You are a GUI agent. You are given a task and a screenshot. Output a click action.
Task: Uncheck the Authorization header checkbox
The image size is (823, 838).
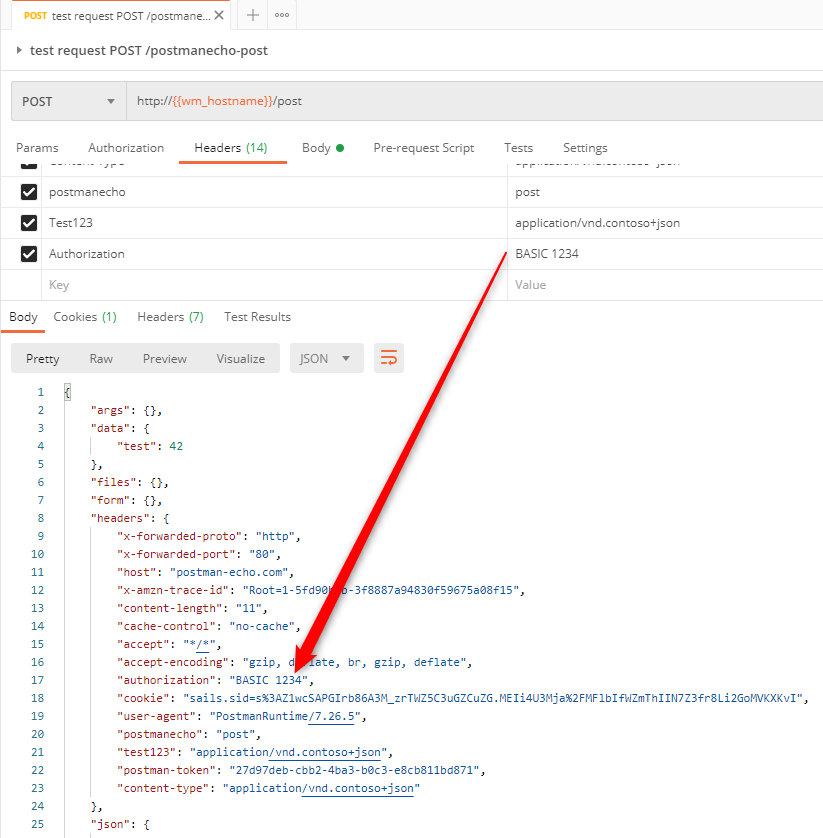click(x=29, y=254)
